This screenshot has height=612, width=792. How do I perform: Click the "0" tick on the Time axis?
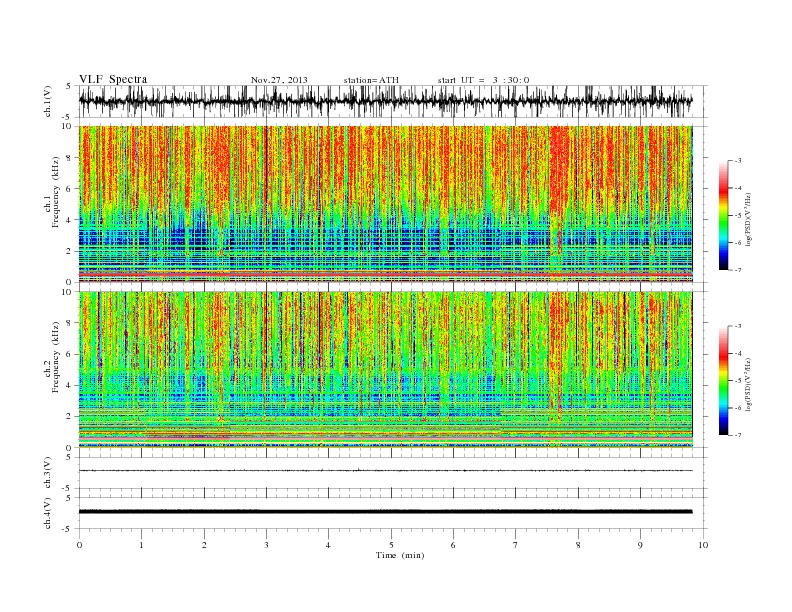click(79, 545)
